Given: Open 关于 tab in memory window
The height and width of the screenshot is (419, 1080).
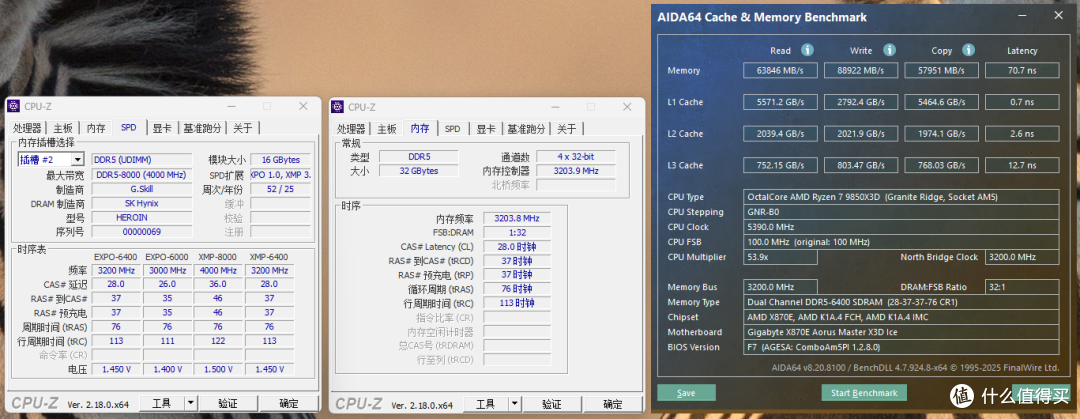Looking at the screenshot, I should [x=566, y=129].
